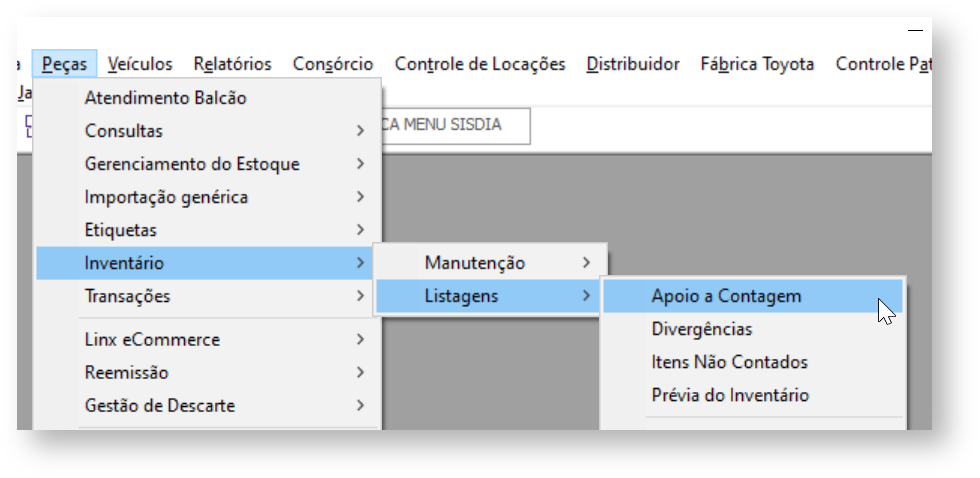Select Atendimento Balcão menu entry
The height and width of the screenshot is (478, 980).
point(165,98)
